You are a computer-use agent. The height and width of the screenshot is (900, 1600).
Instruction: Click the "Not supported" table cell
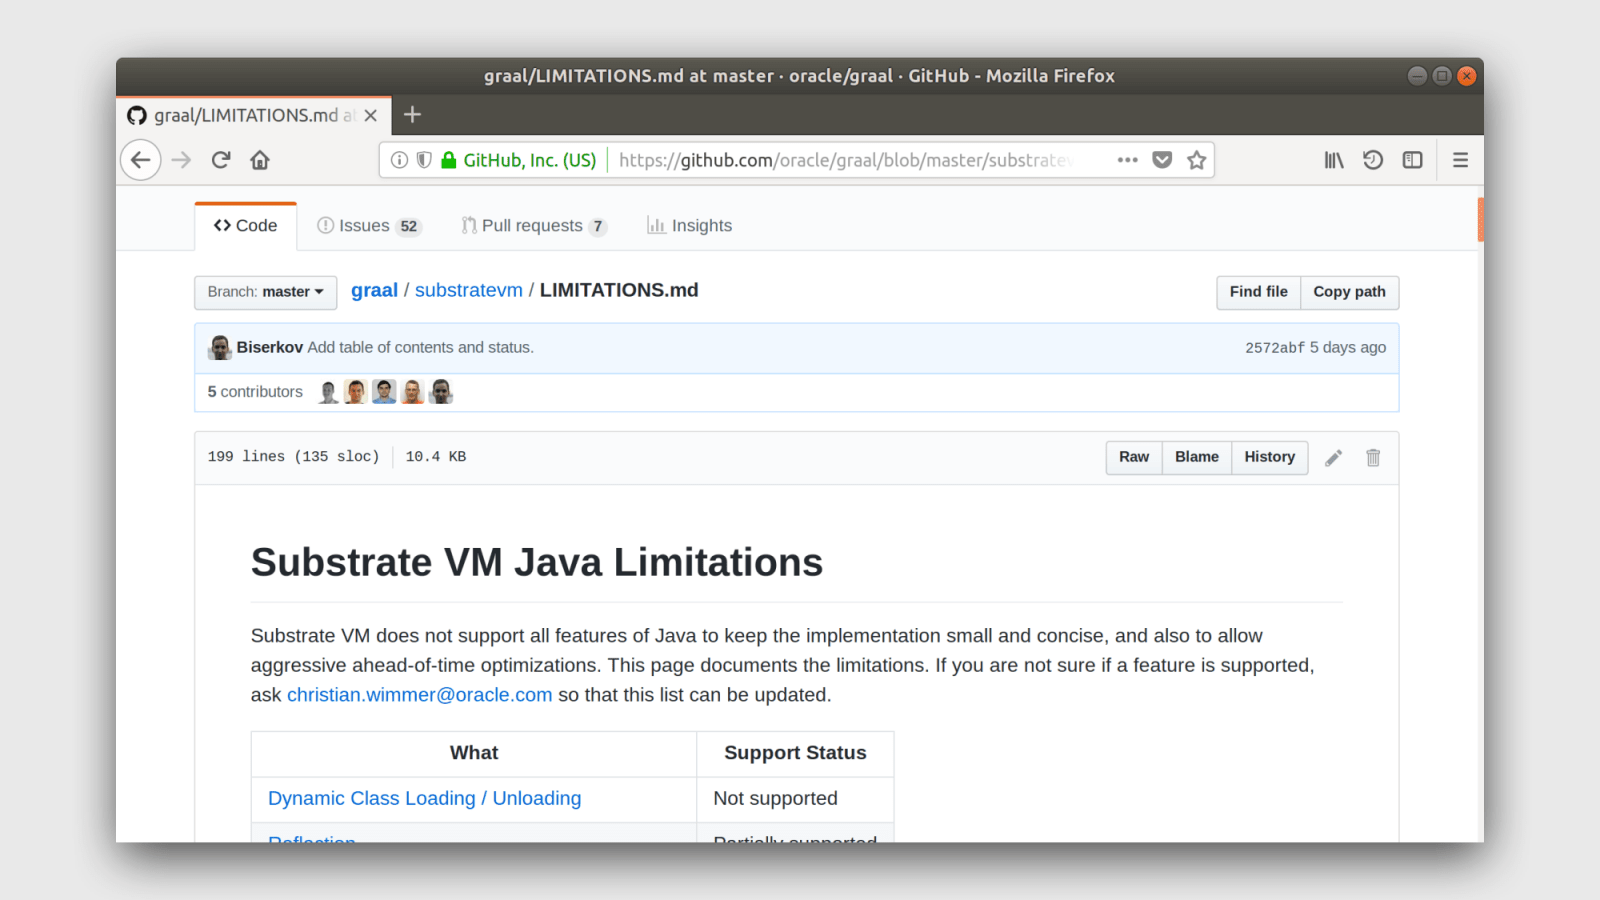795,799
